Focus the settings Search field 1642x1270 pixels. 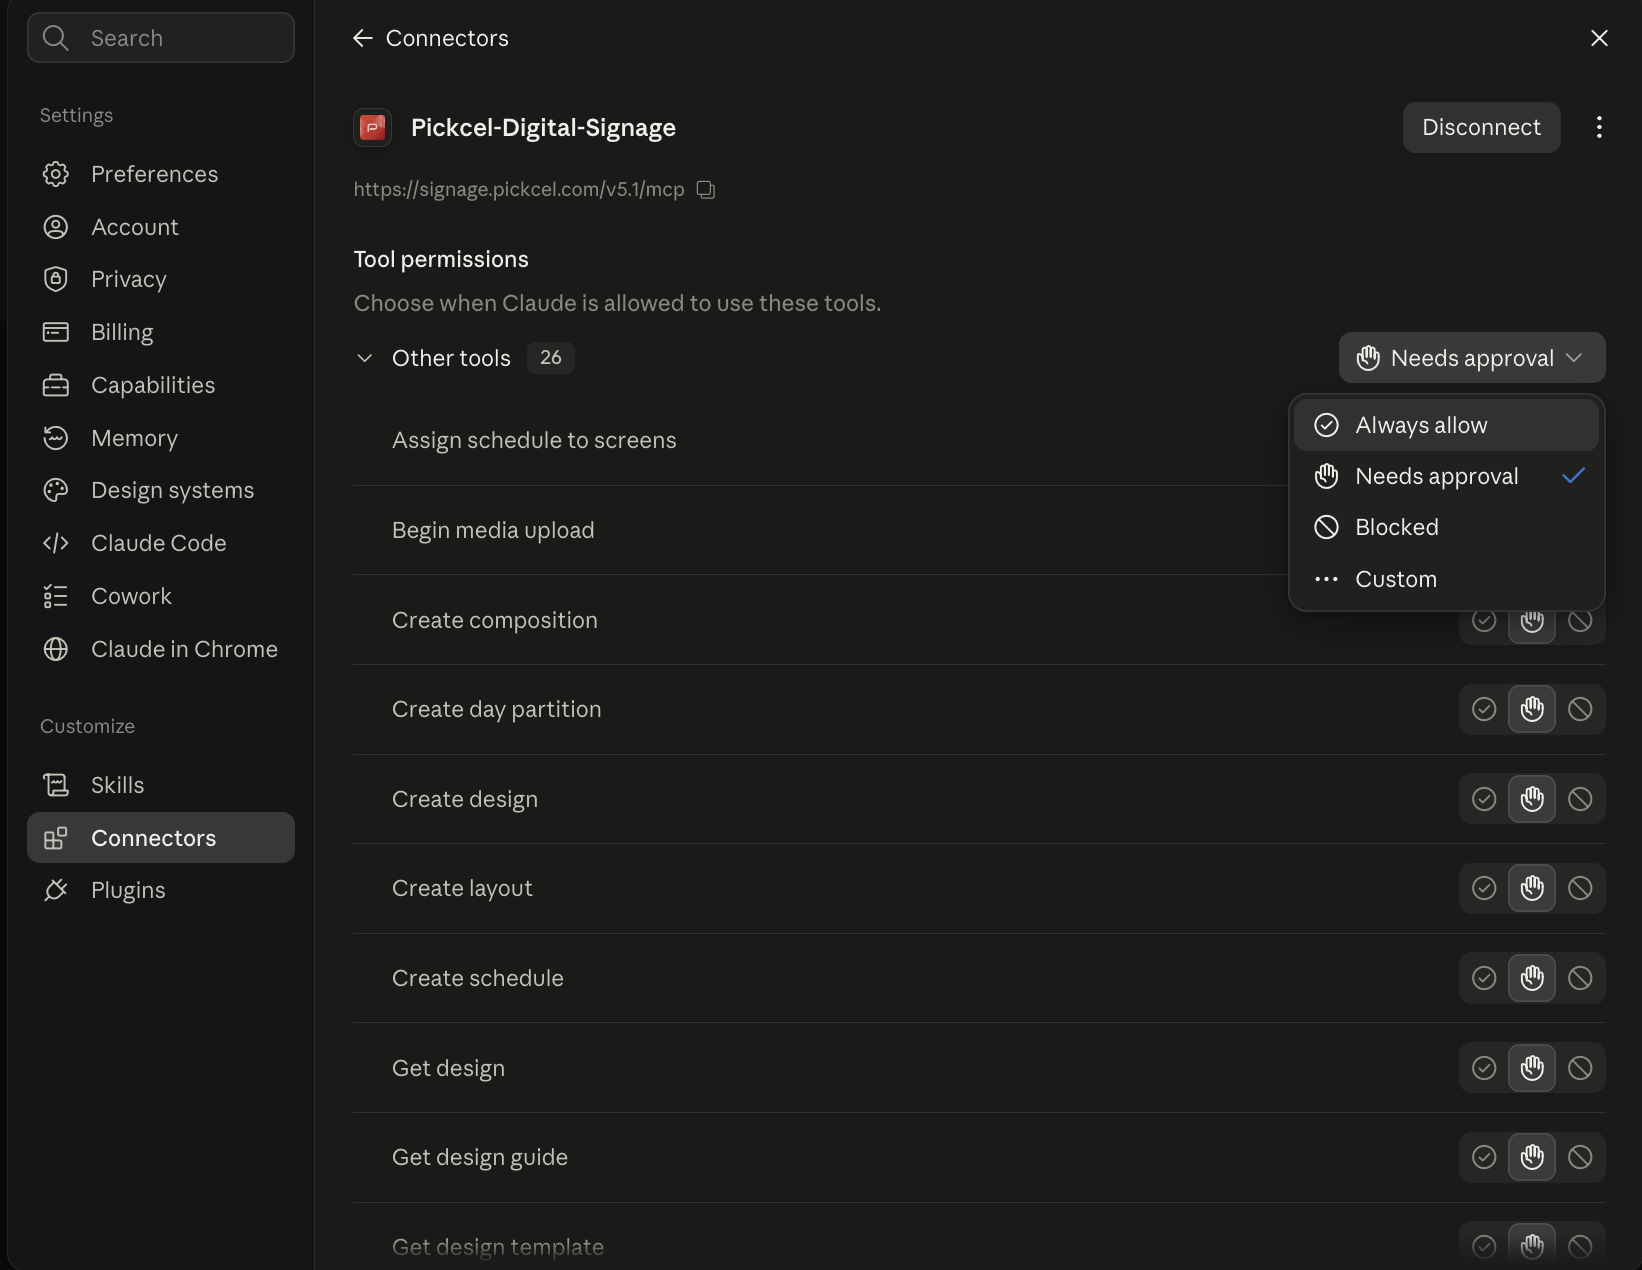pyautogui.click(x=161, y=38)
